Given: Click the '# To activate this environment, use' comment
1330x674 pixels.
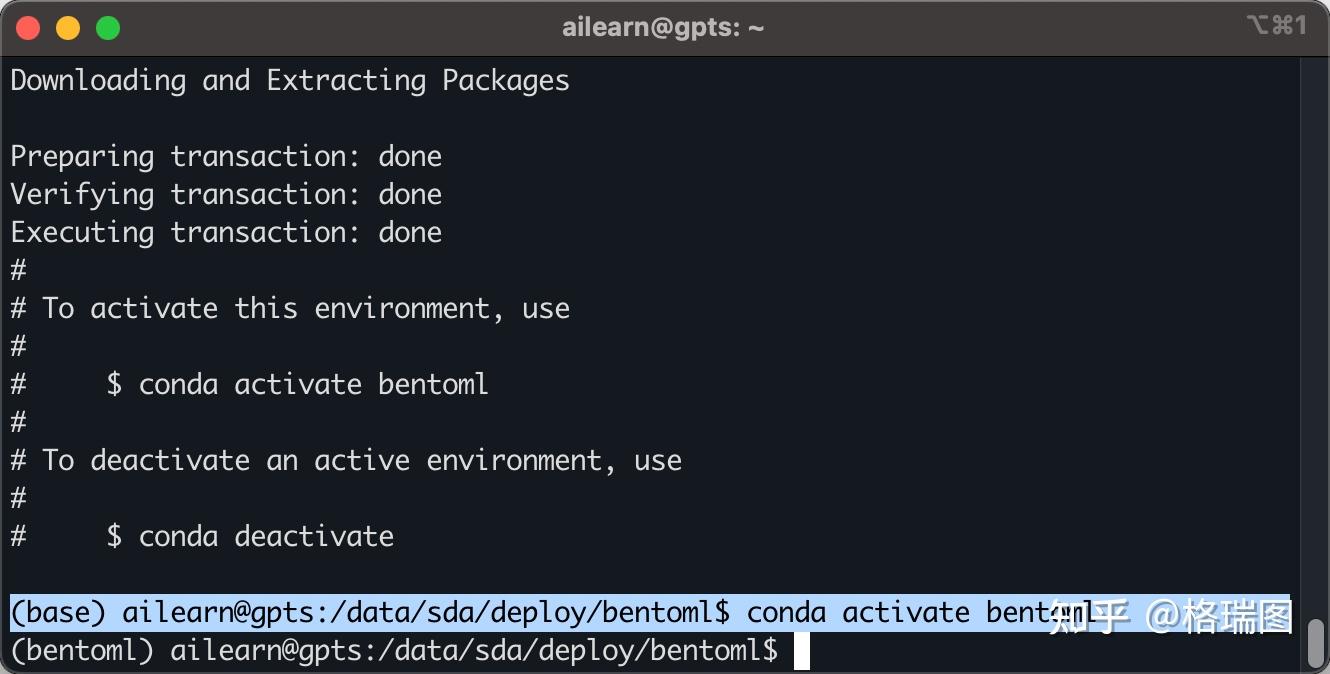Looking at the screenshot, I should click(290, 308).
